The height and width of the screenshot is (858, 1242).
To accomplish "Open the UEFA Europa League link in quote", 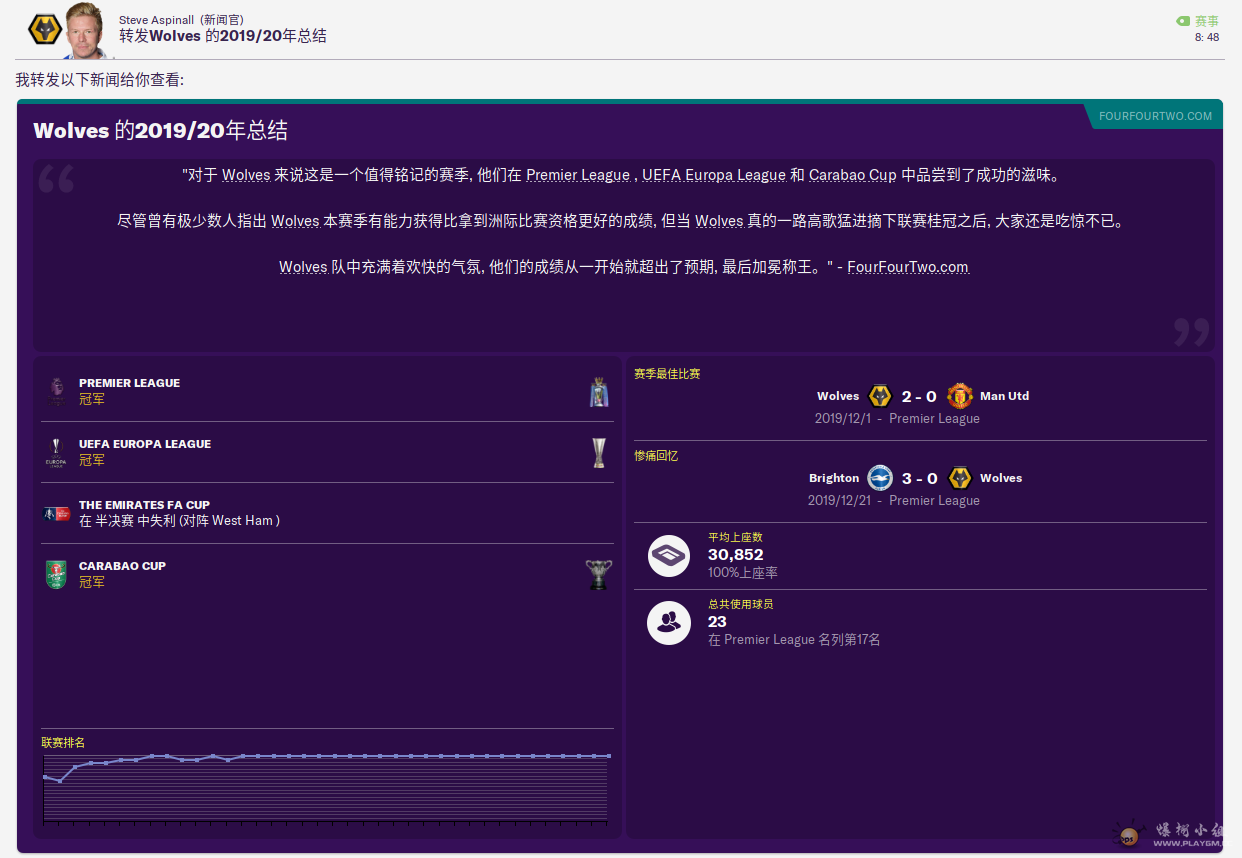I will (x=714, y=175).
